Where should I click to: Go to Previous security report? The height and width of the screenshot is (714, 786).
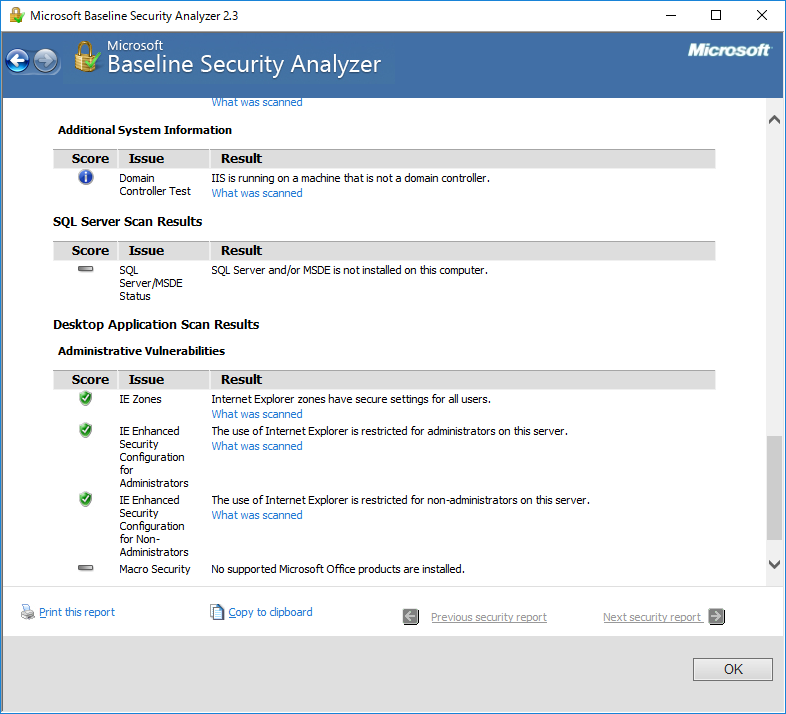coord(489,617)
